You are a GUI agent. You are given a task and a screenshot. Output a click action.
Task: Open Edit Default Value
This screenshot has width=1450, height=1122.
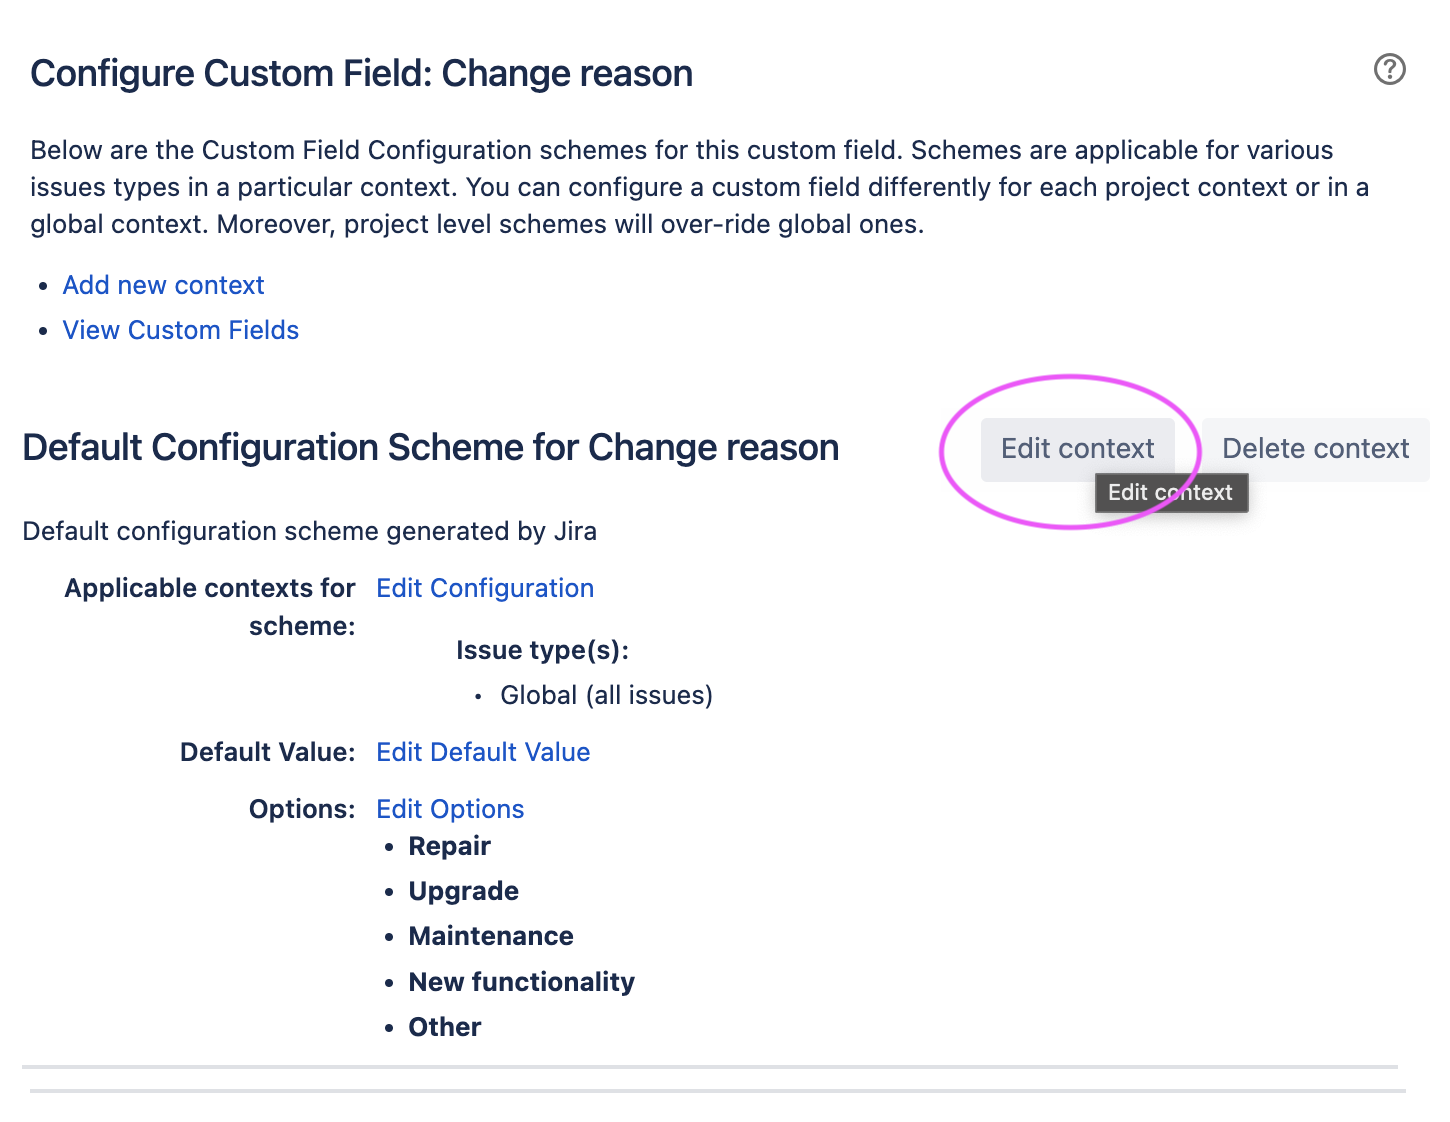[483, 752]
